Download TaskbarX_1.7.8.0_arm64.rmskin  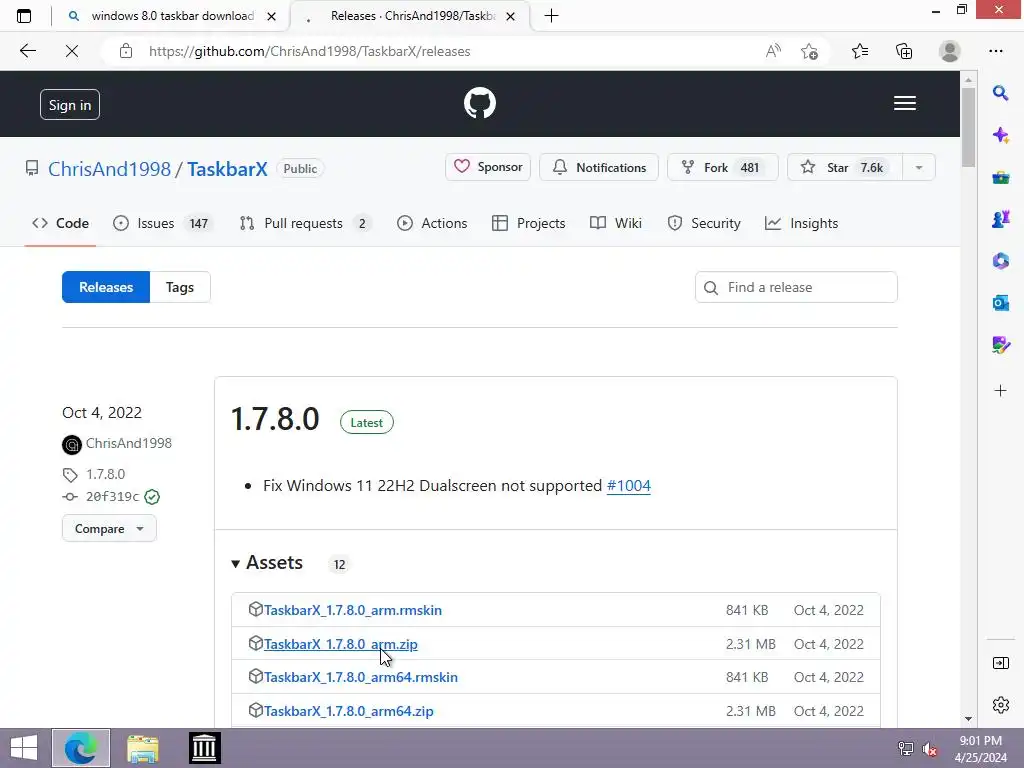click(x=360, y=677)
